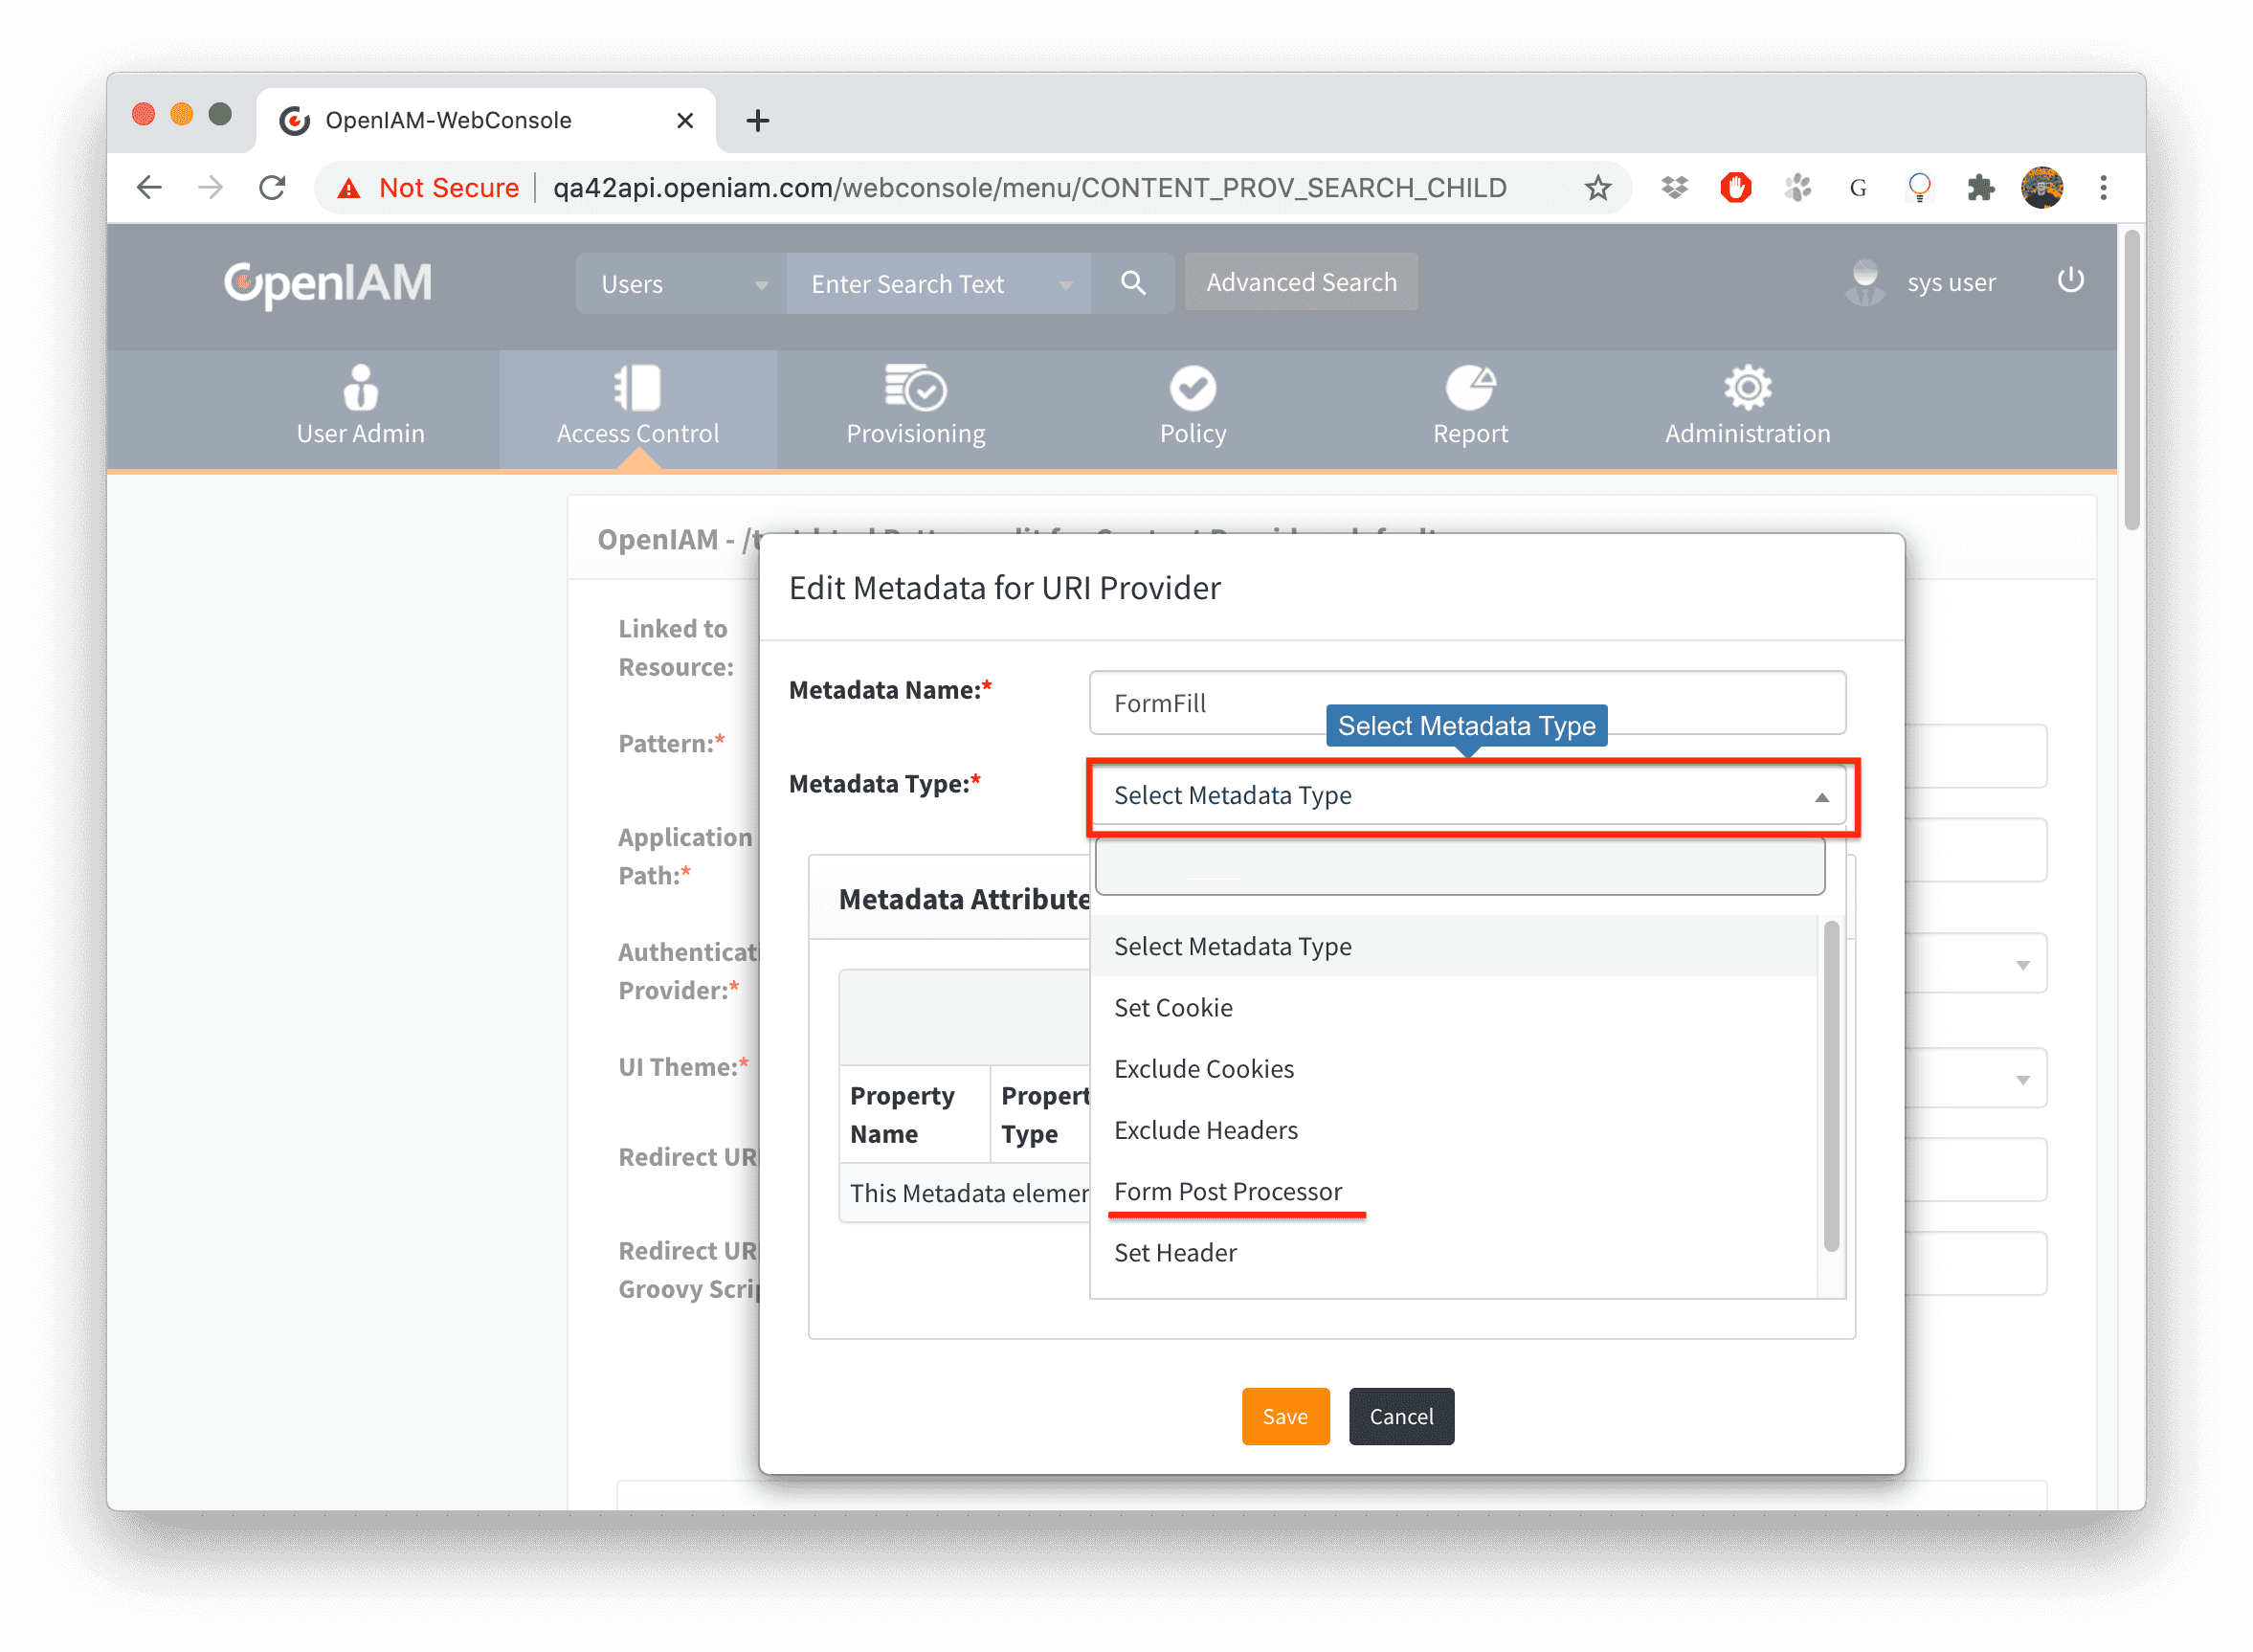Click the power logout icon
The image size is (2253, 1652).
pyautogui.click(x=2070, y=280)
